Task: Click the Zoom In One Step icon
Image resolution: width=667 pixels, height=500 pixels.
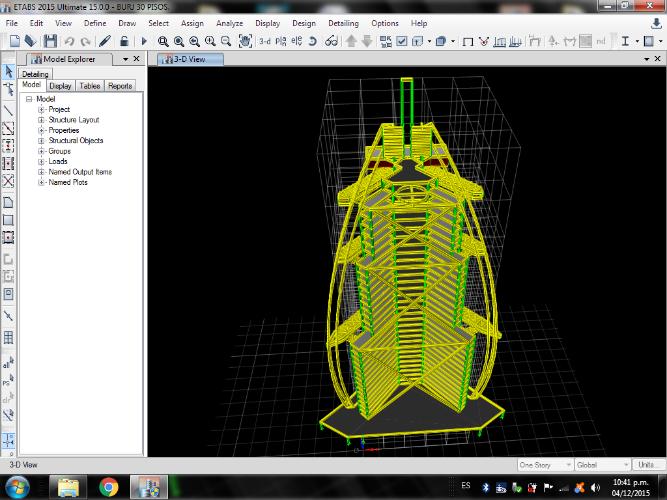Action: (210, 41)
